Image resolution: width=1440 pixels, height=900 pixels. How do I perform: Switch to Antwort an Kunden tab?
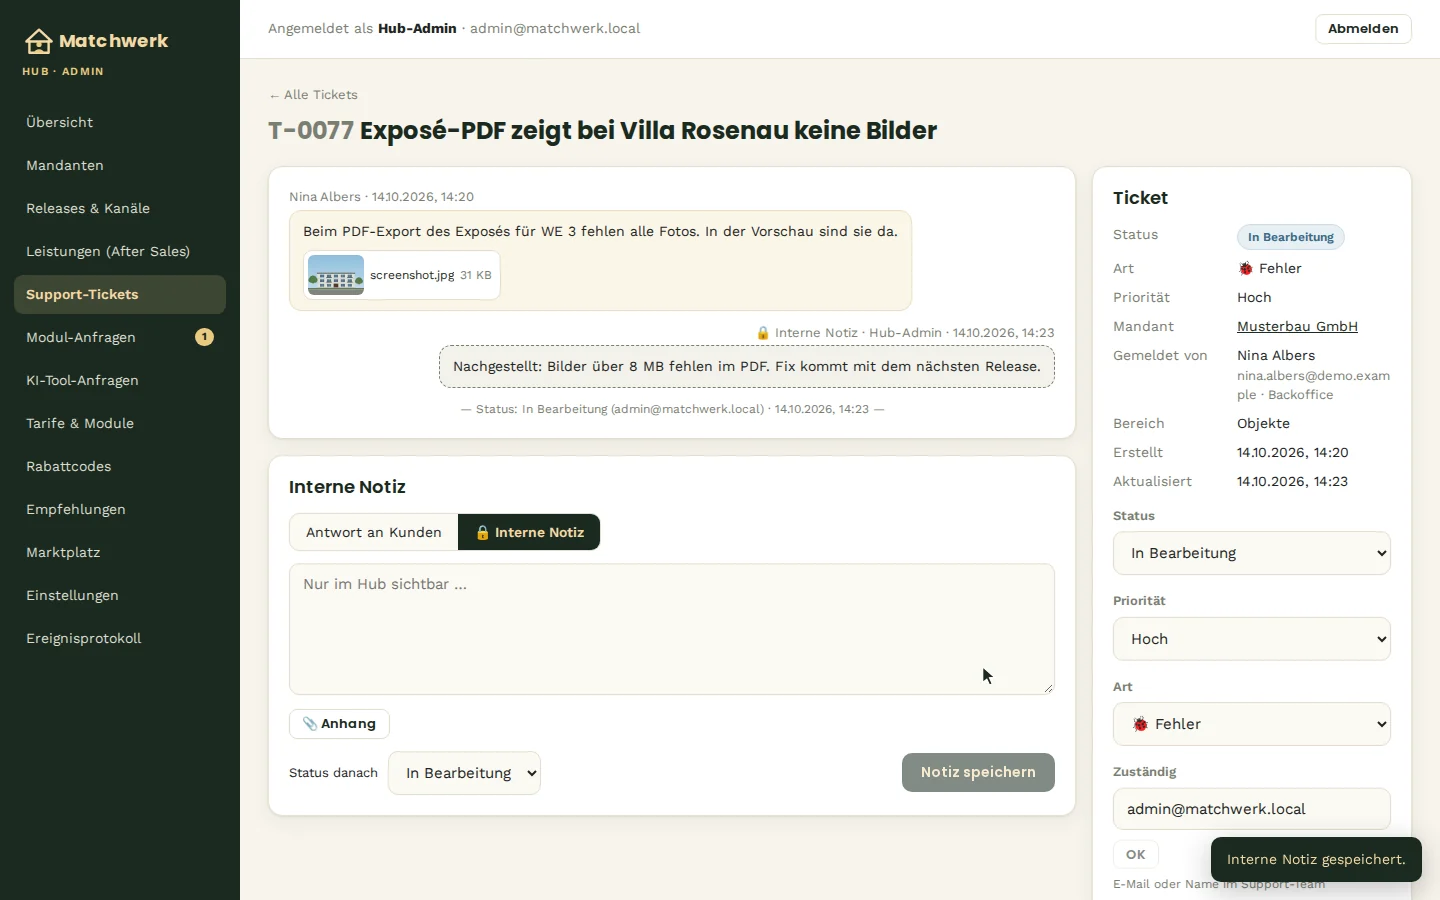tap(374, 532)
